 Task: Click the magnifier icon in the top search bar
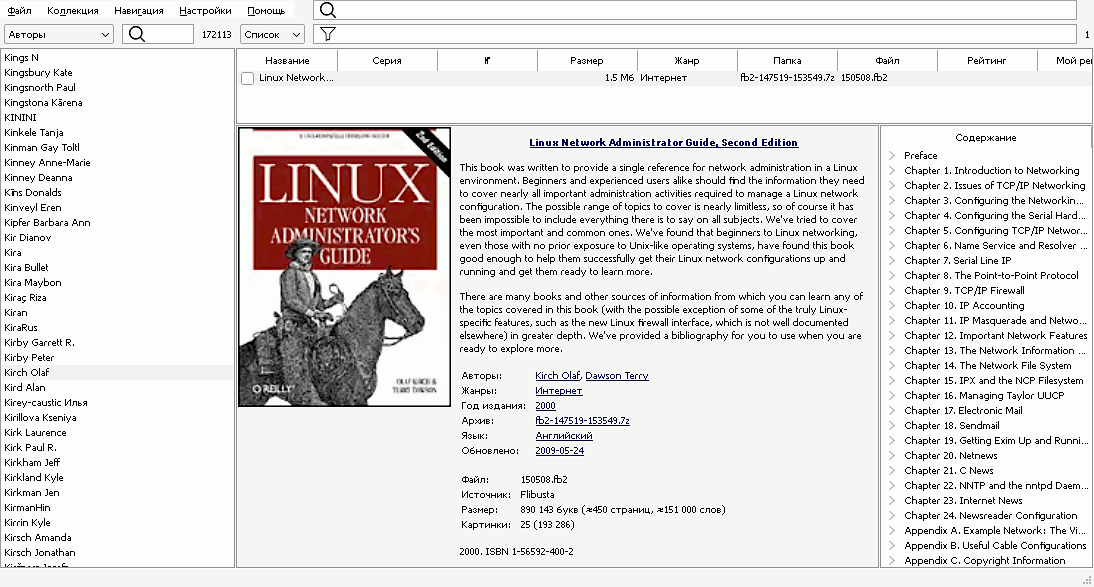click(328, 10)
